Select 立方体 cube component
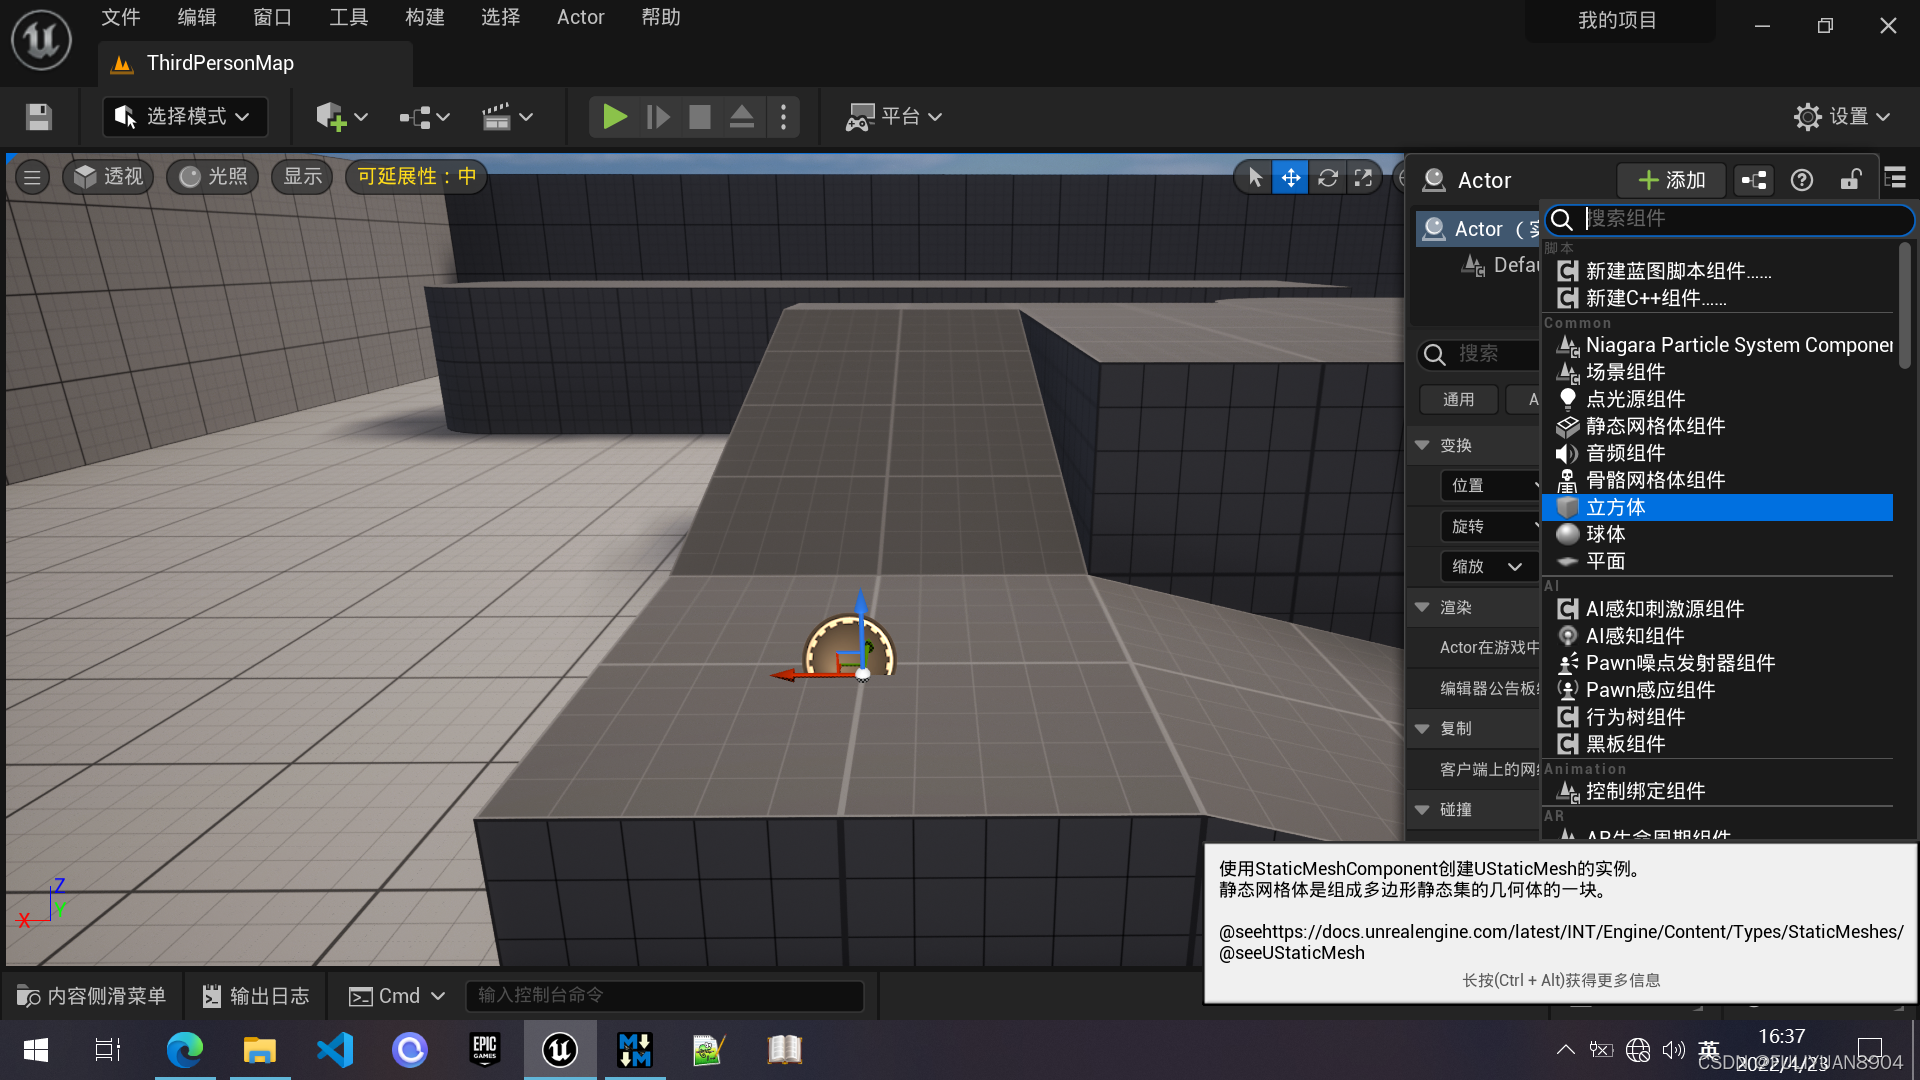The width and height of the screenshot is (1920, 1080). pos(1717,508)
